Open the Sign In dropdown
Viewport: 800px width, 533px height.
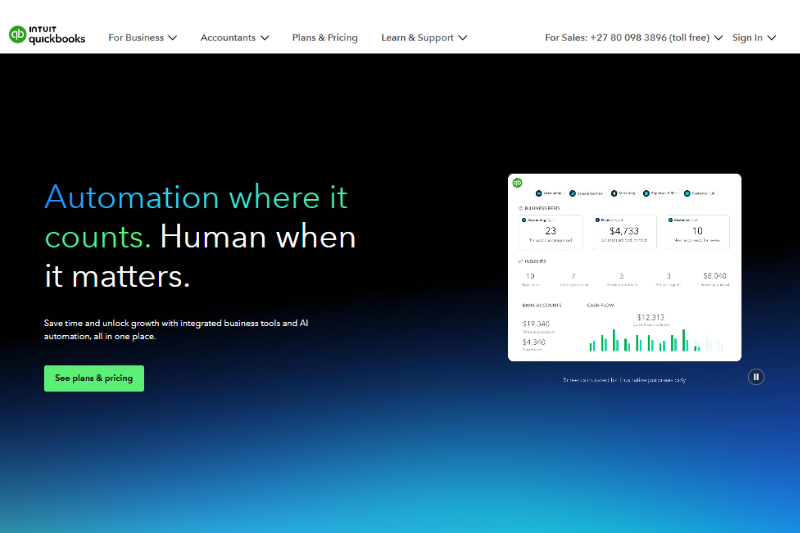754,38
